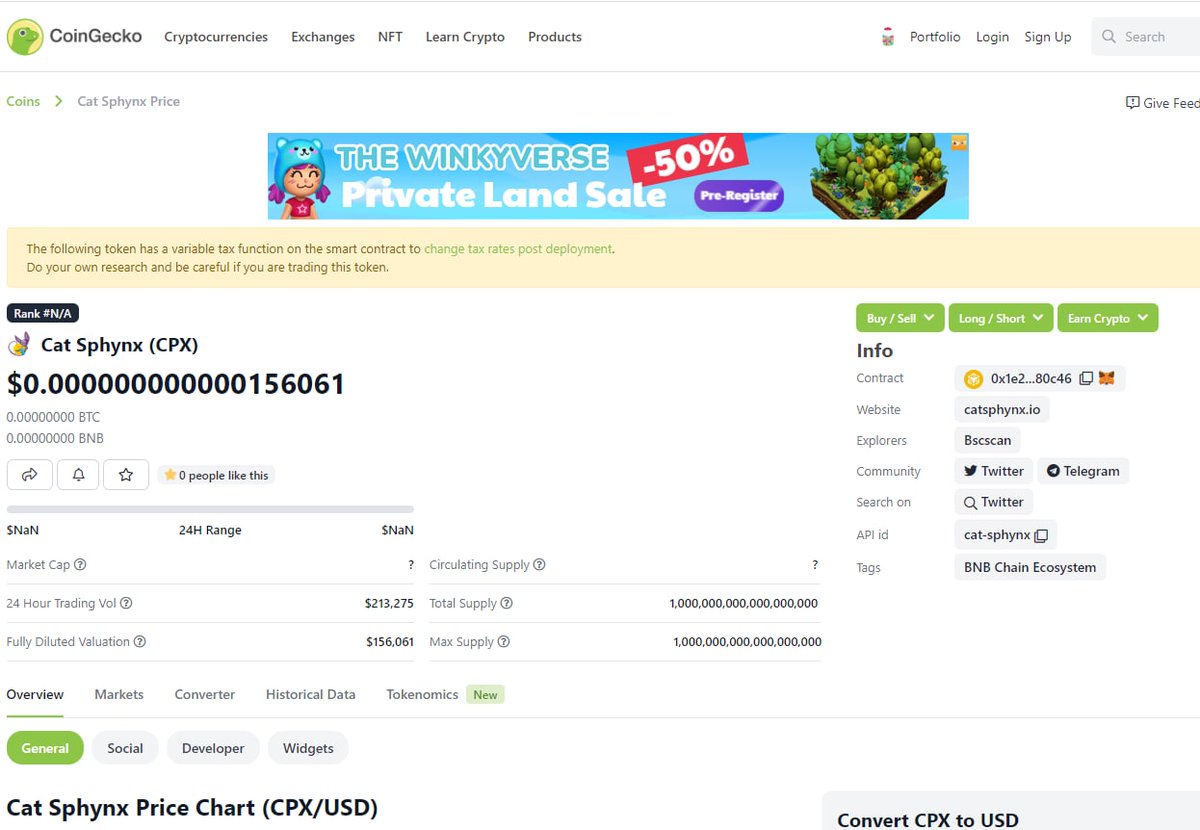Click the 0 people like this badge
This screenshot has height=830, width=1200.
pos(216,475)
